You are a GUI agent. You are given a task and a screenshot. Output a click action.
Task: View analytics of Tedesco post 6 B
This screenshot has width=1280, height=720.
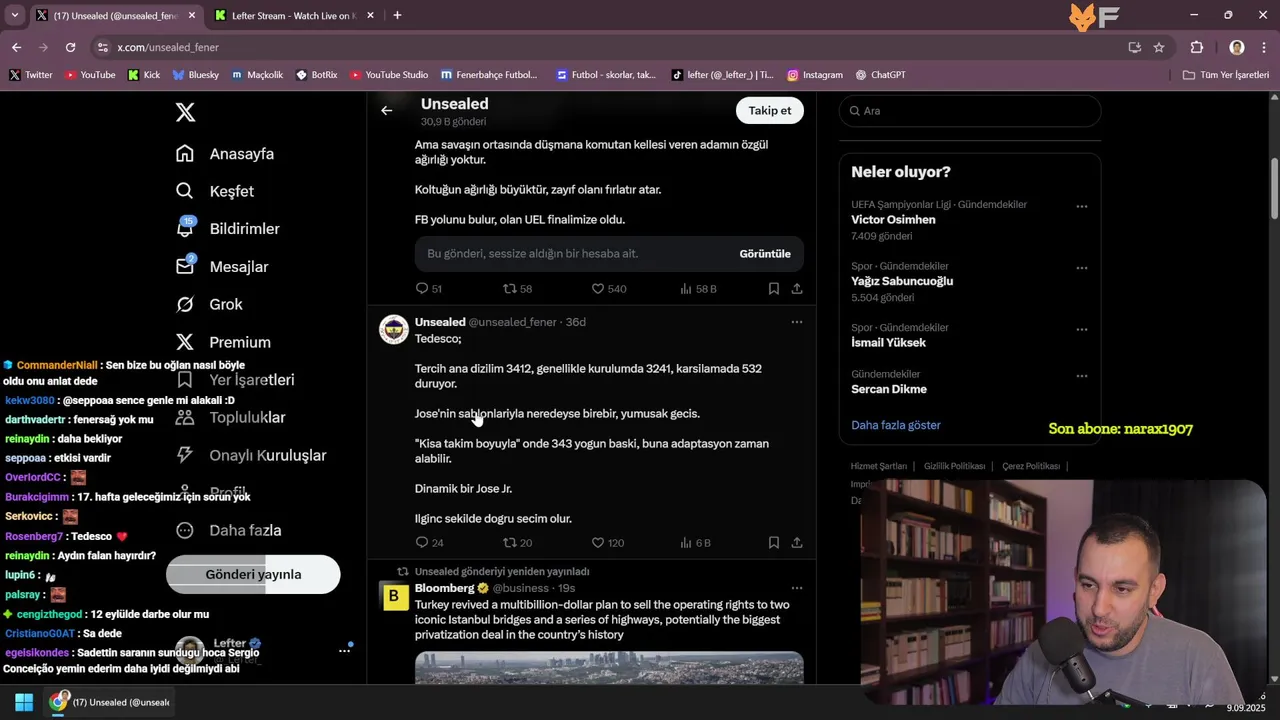[686, 542]
